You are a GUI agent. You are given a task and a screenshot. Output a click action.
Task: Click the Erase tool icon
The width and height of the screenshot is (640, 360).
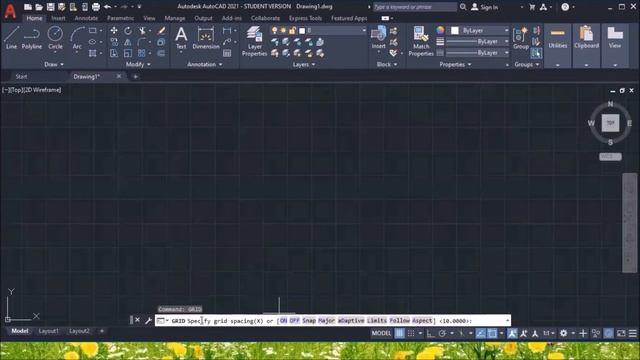point(161,31)
